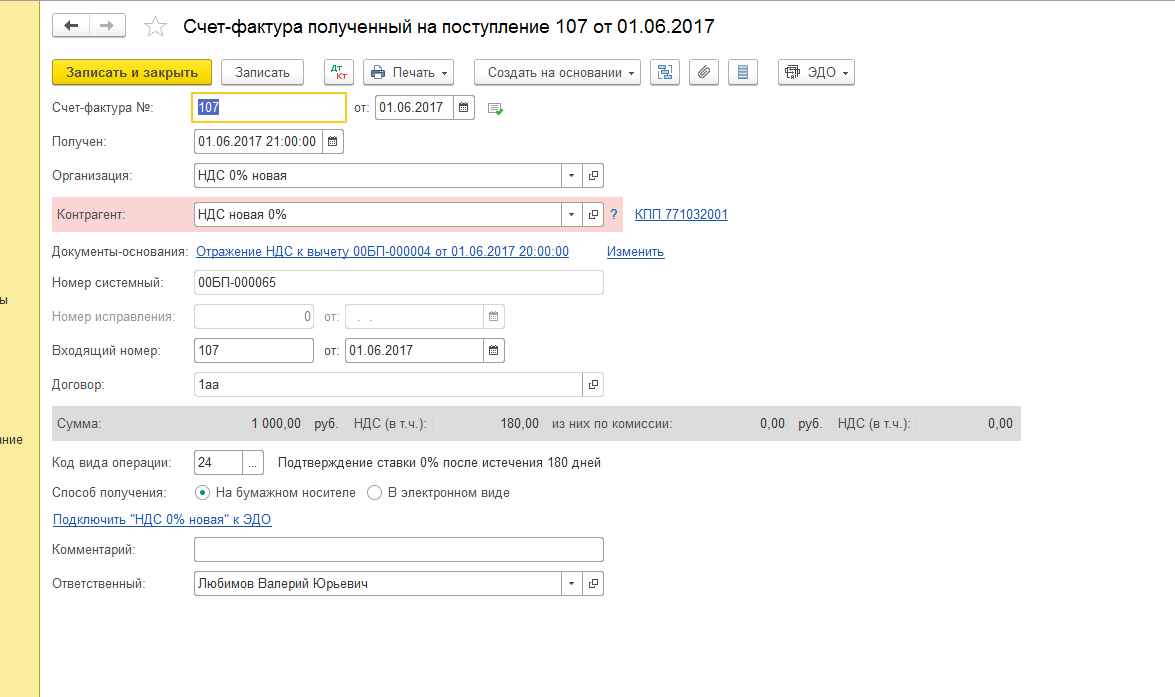
Task: Click the Записать и закрыть button
Action: pos(132,72)
